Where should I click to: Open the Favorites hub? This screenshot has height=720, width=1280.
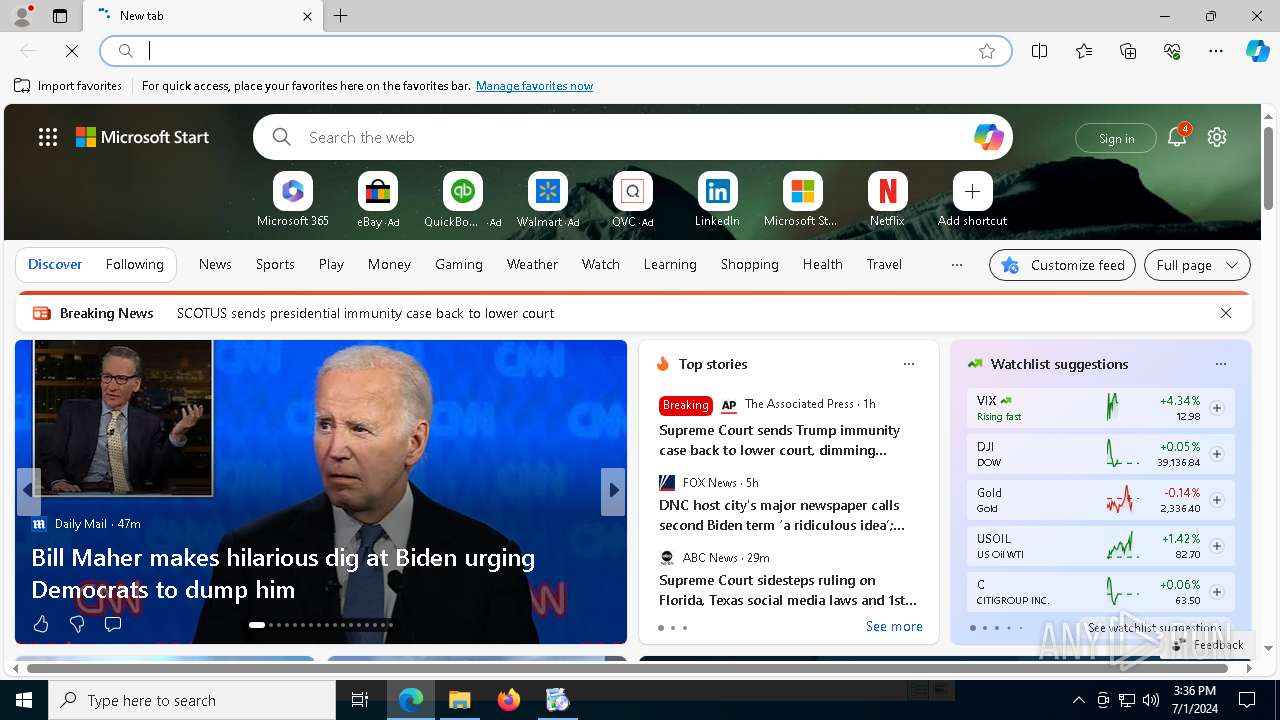[x=1084, y=51]
